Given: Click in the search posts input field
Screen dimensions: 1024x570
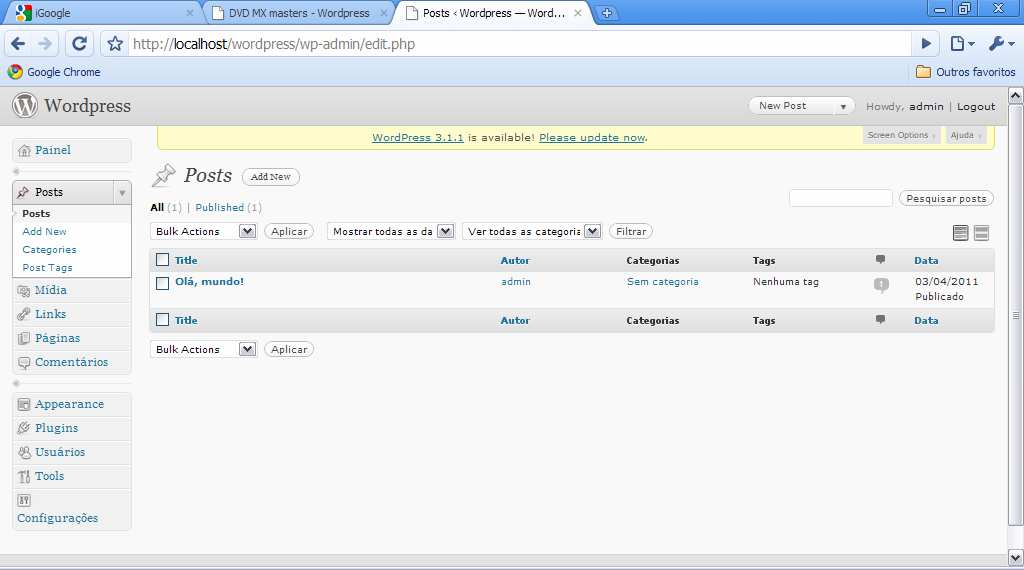Looking at the screenshot, I should click(x=840, y=198).
